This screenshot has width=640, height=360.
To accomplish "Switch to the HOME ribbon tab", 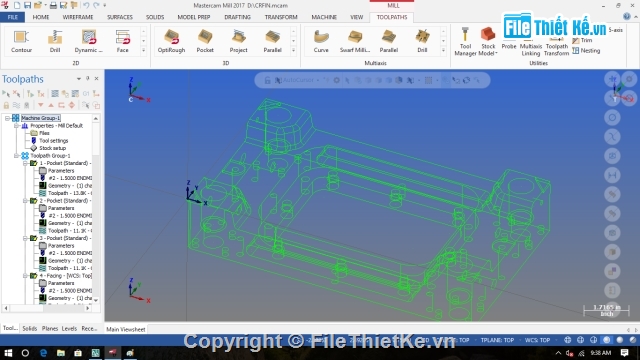I will point(41,17).
